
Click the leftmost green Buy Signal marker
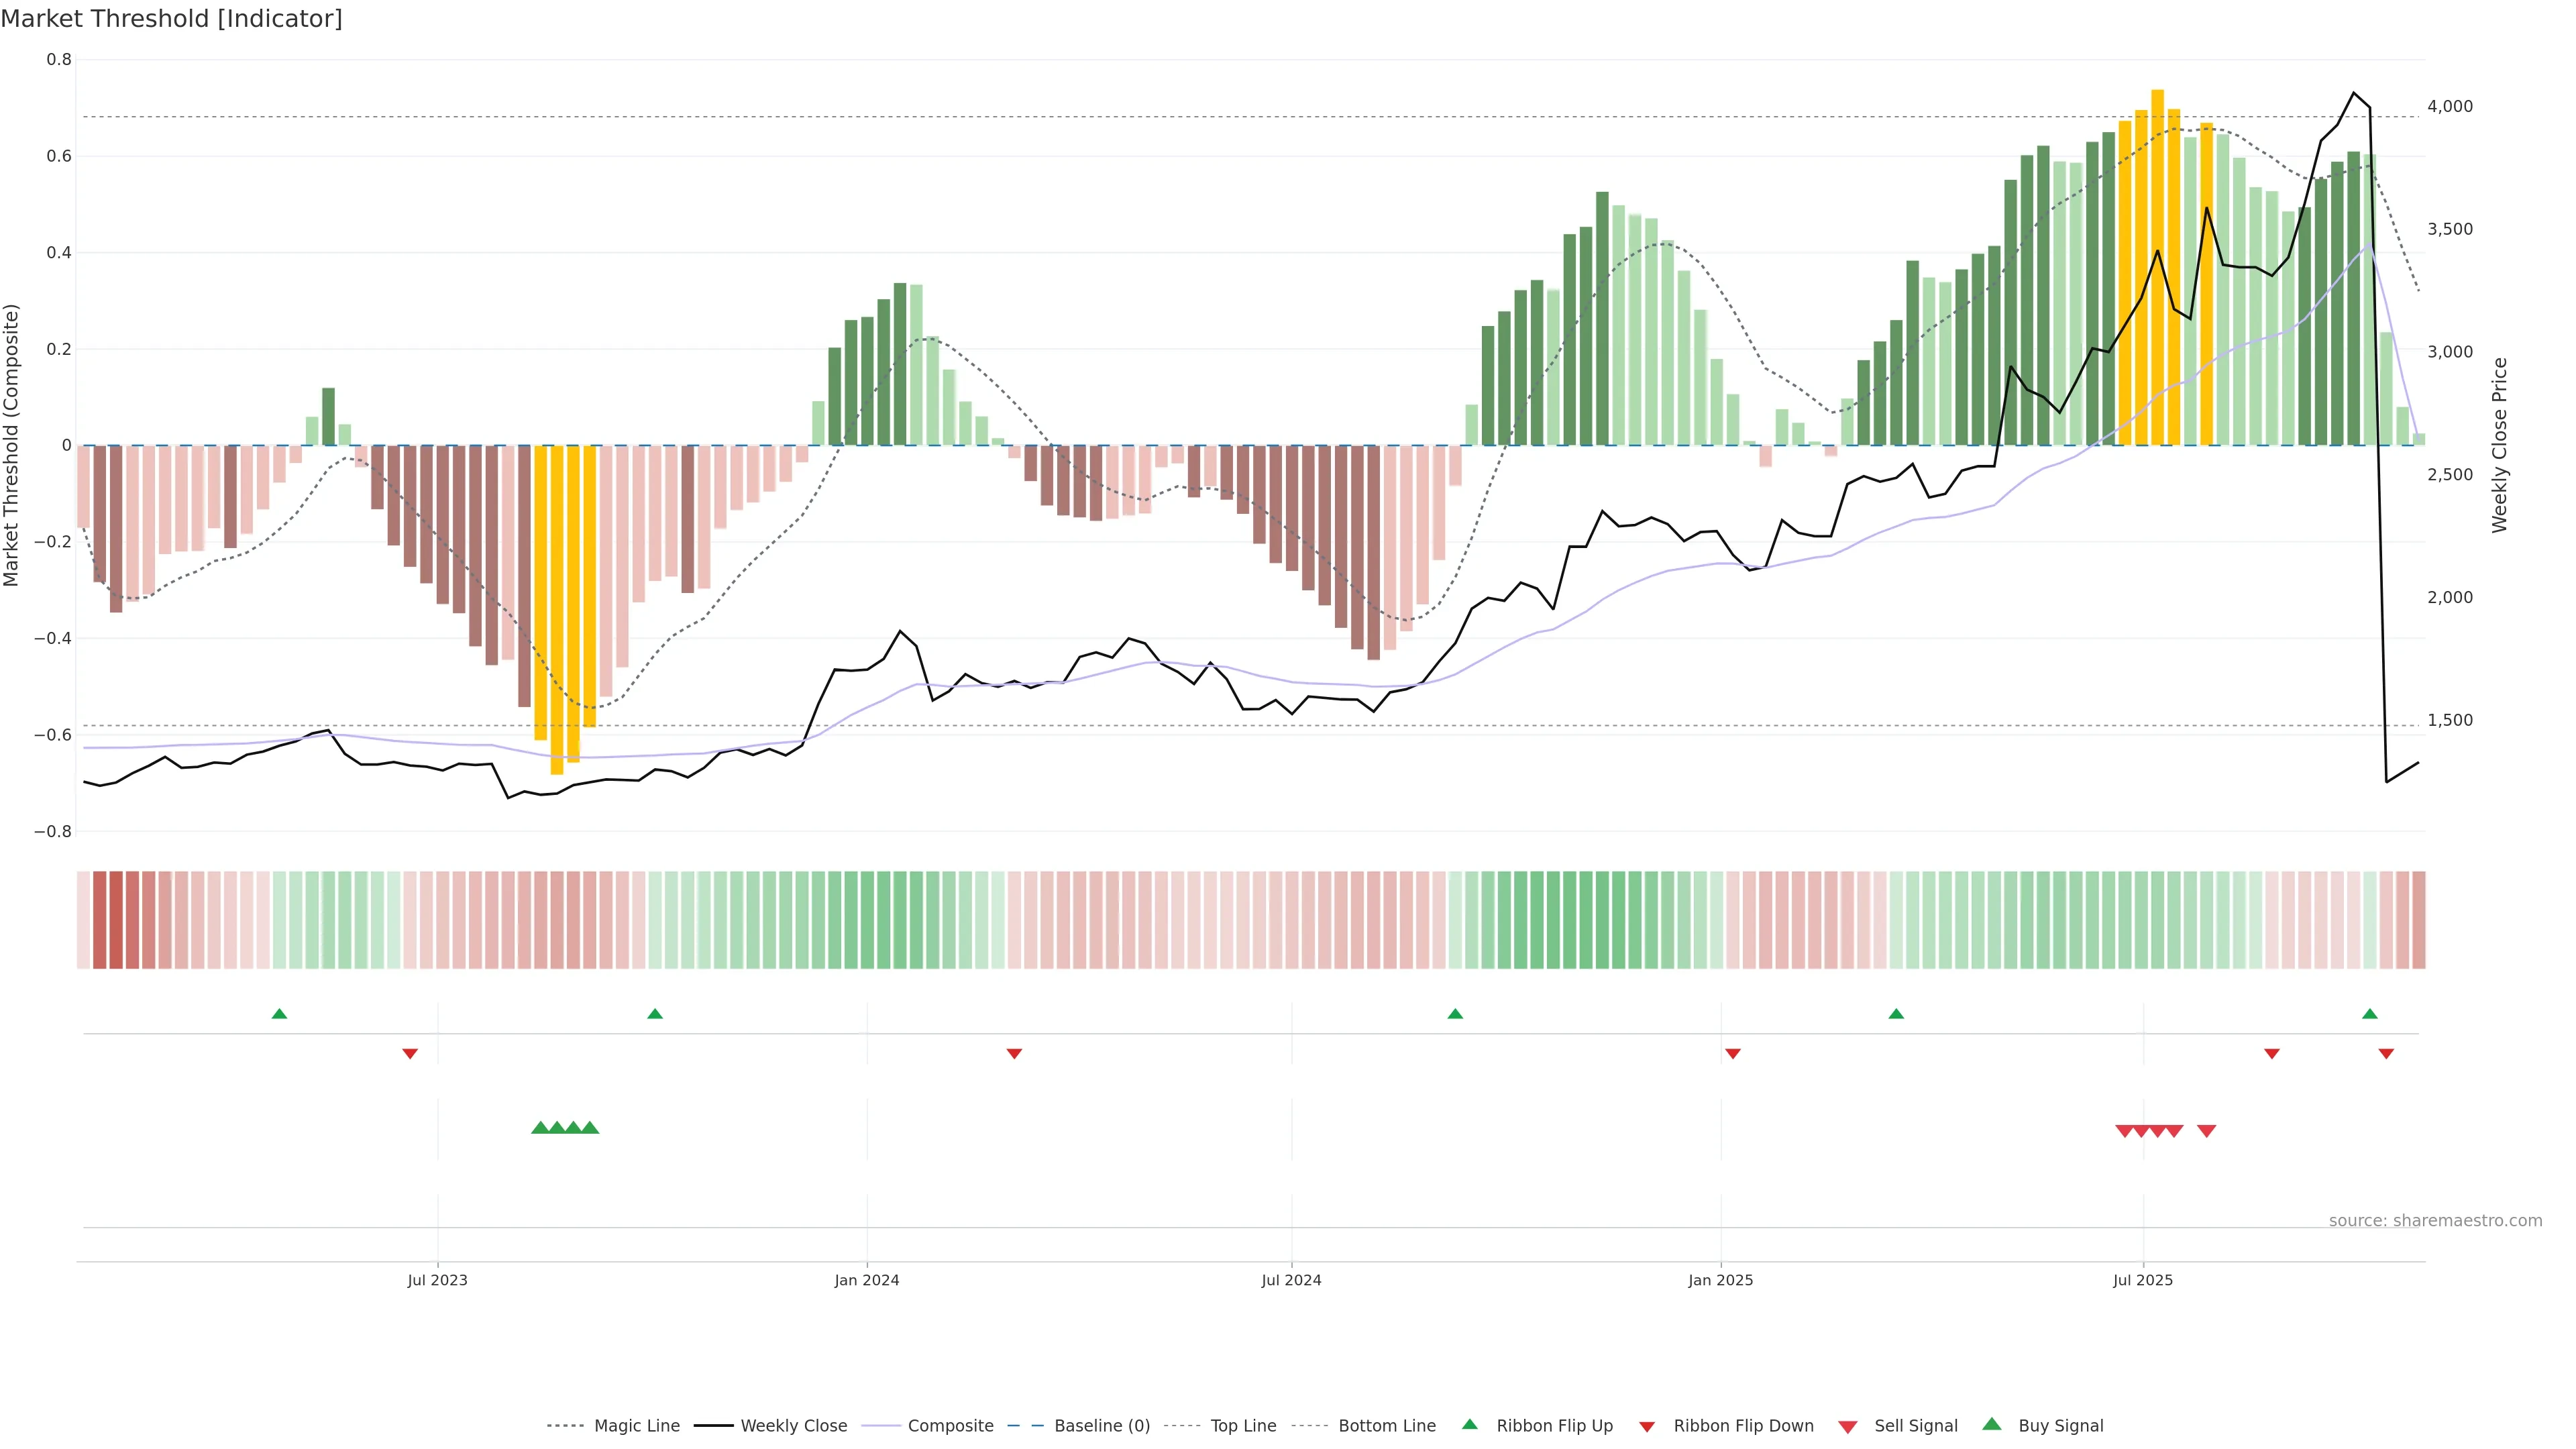(x=540, y=1128)
